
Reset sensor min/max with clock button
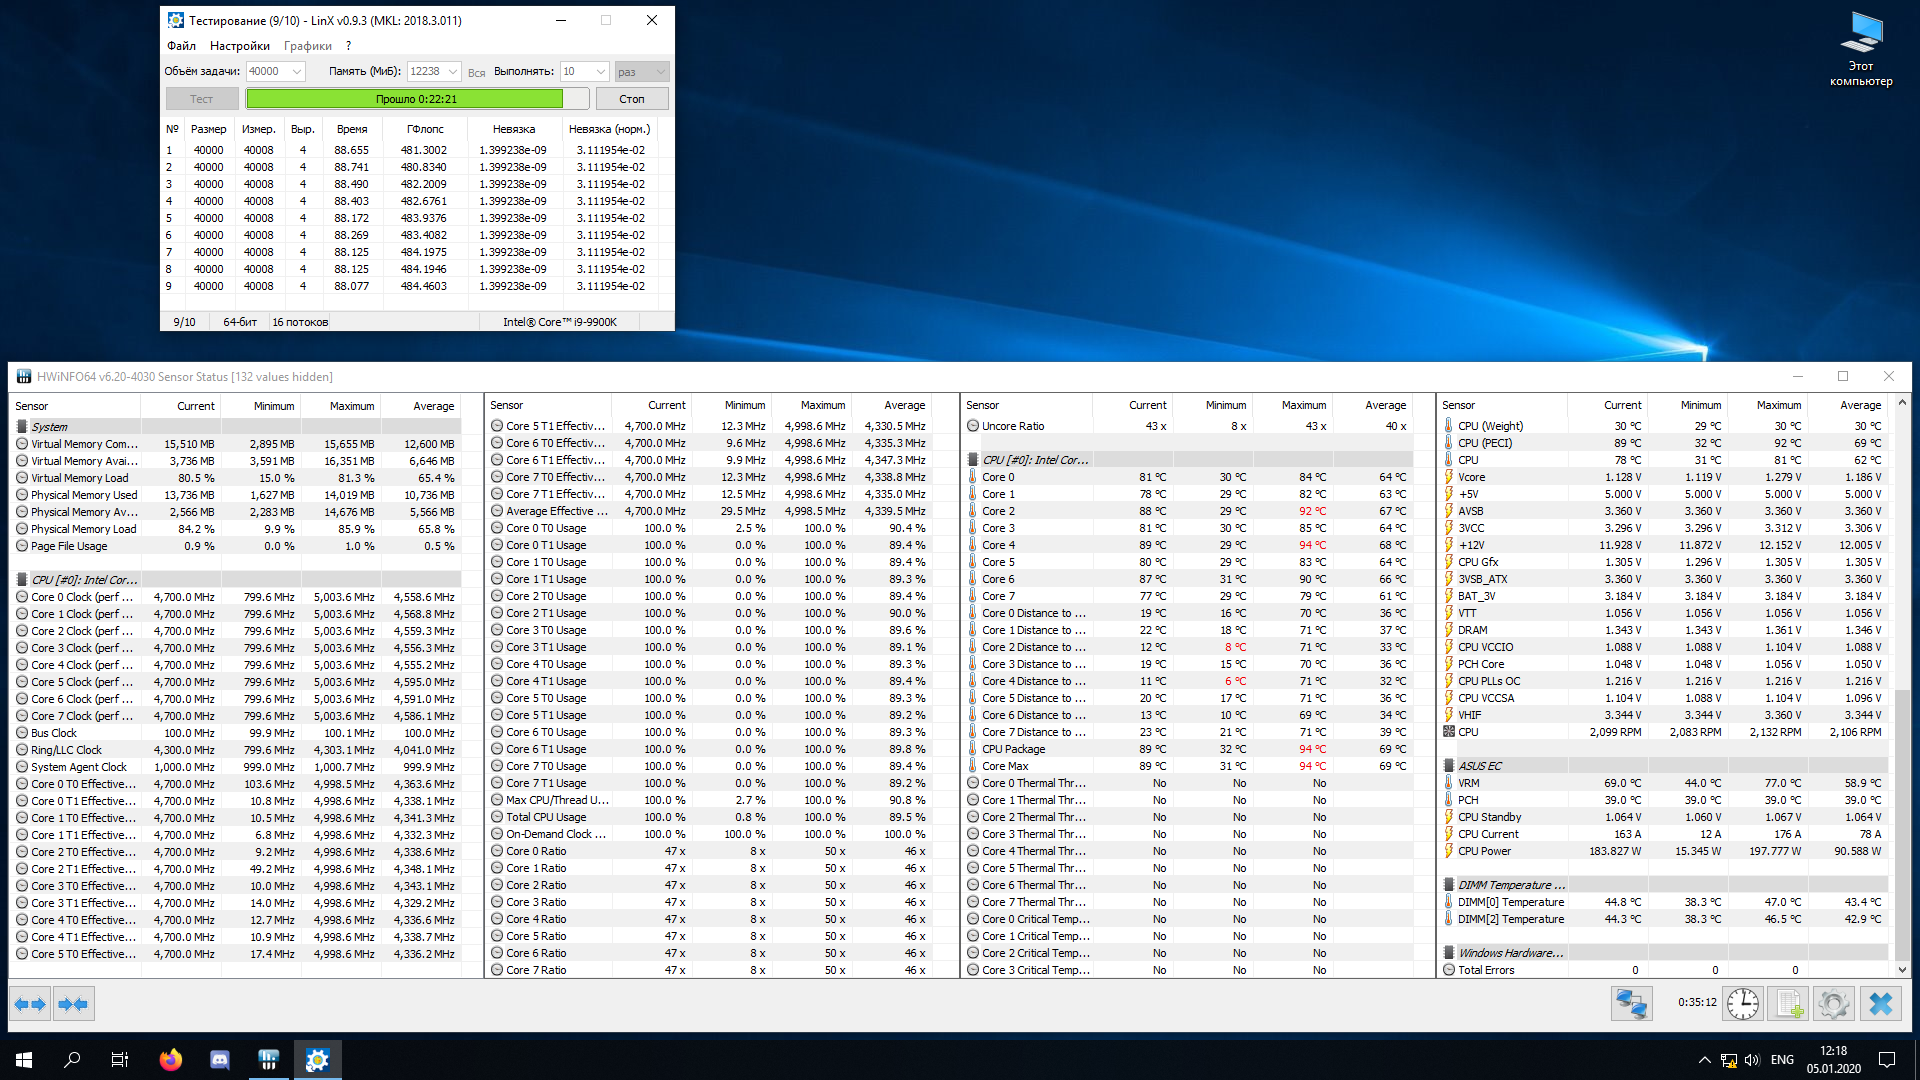pyautogui.click(x=1742, y=1003)
